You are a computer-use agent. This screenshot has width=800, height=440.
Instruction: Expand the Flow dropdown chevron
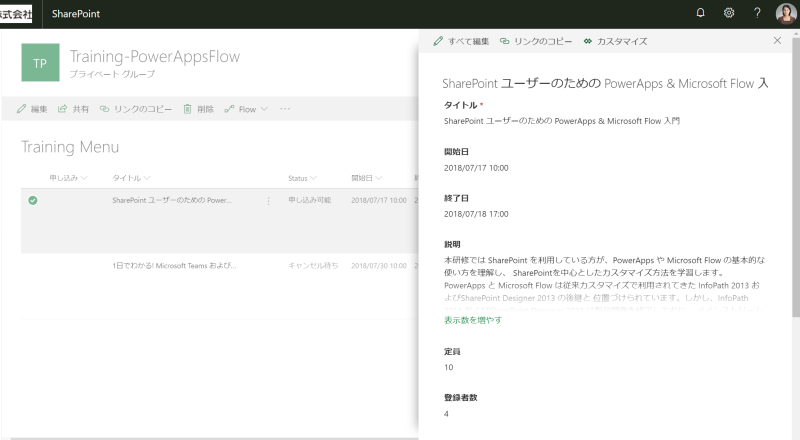(264, 109)
